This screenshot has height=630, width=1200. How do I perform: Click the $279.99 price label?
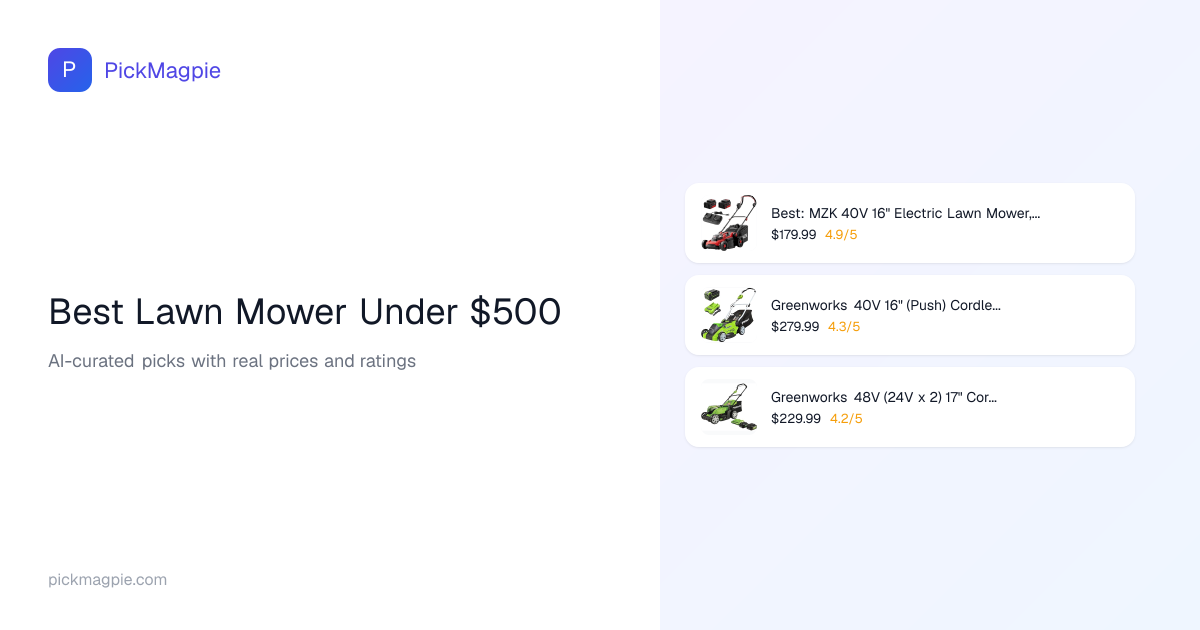click(795, 327)
